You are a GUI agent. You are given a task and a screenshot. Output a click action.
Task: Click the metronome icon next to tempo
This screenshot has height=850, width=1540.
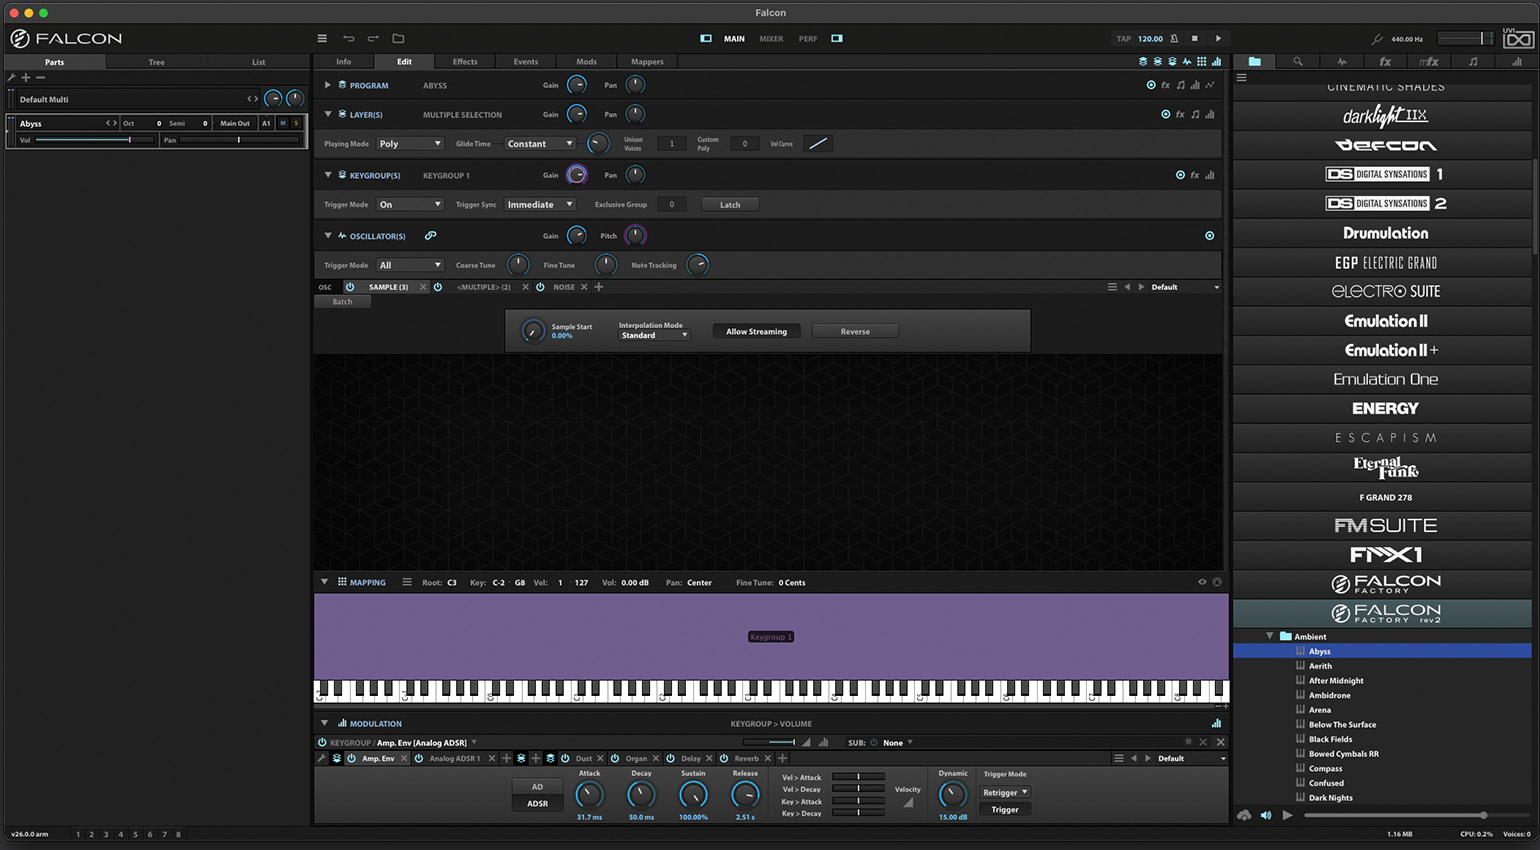pyautogui.click(x=1174, y=39)
